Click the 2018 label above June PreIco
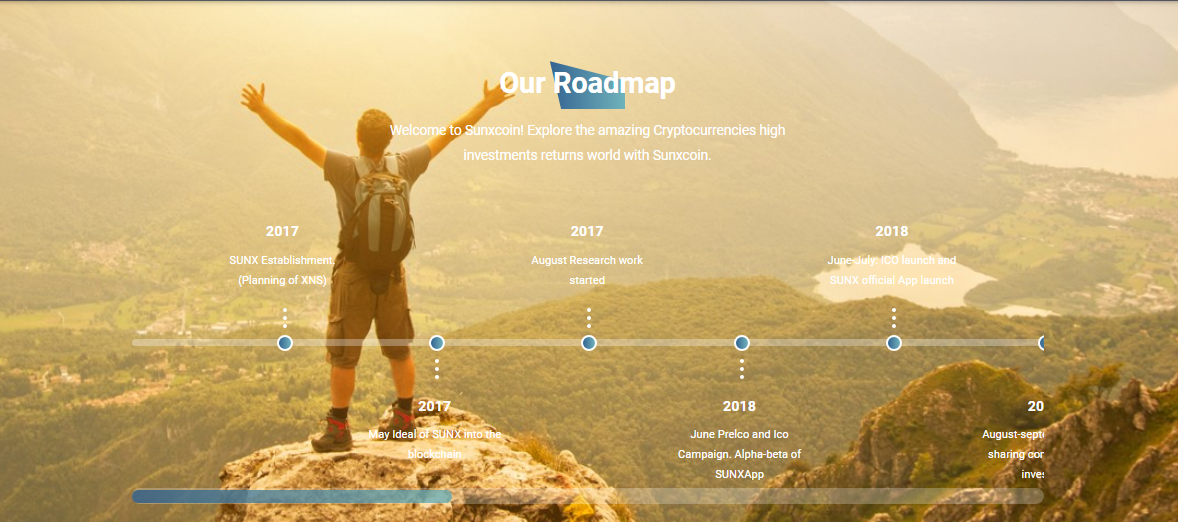The height and width of the screenshot is (522, 1178). 739,406
